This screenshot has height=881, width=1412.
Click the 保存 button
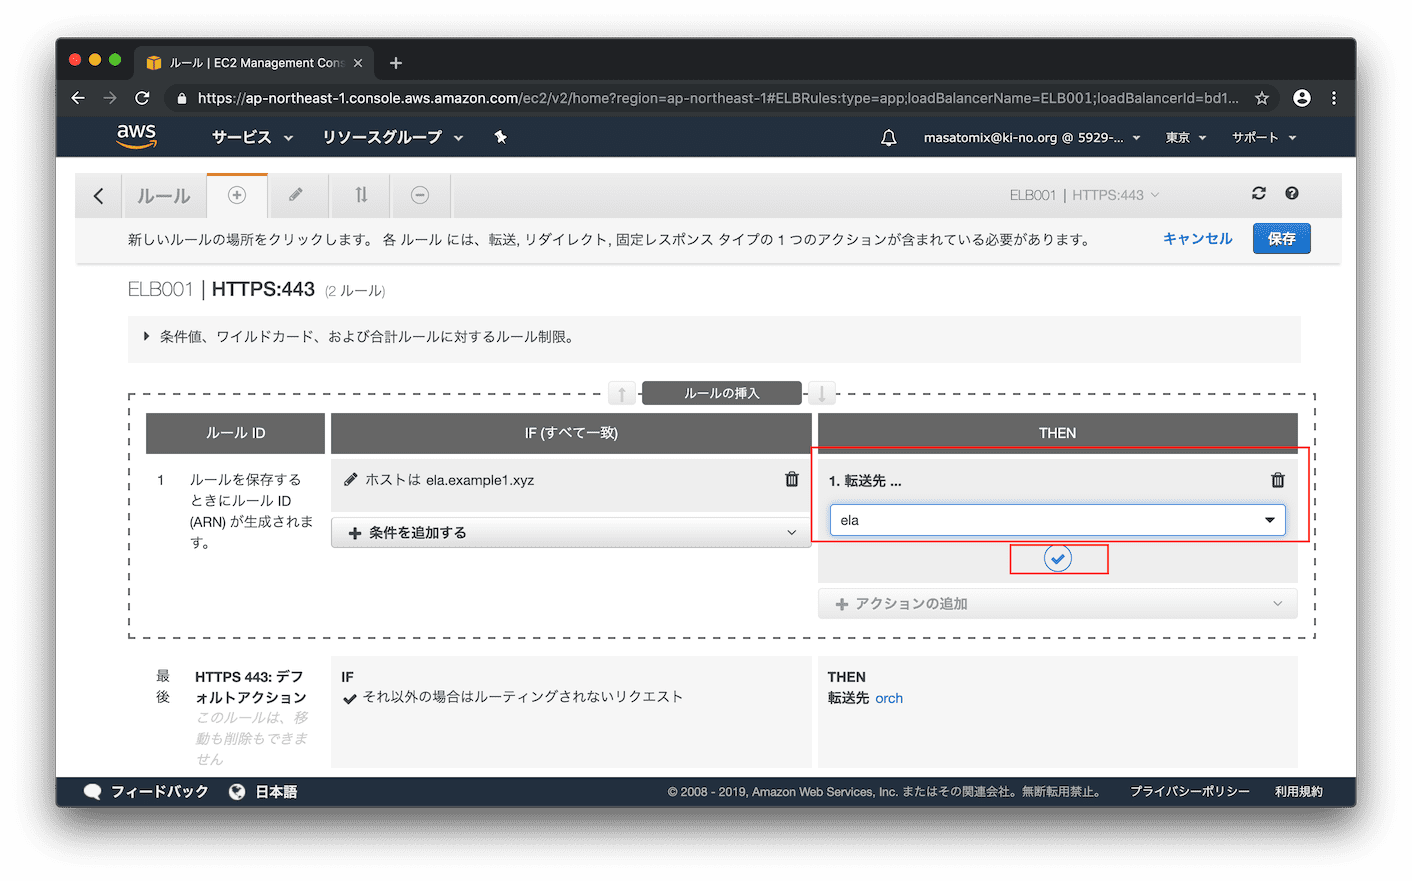1282,239
